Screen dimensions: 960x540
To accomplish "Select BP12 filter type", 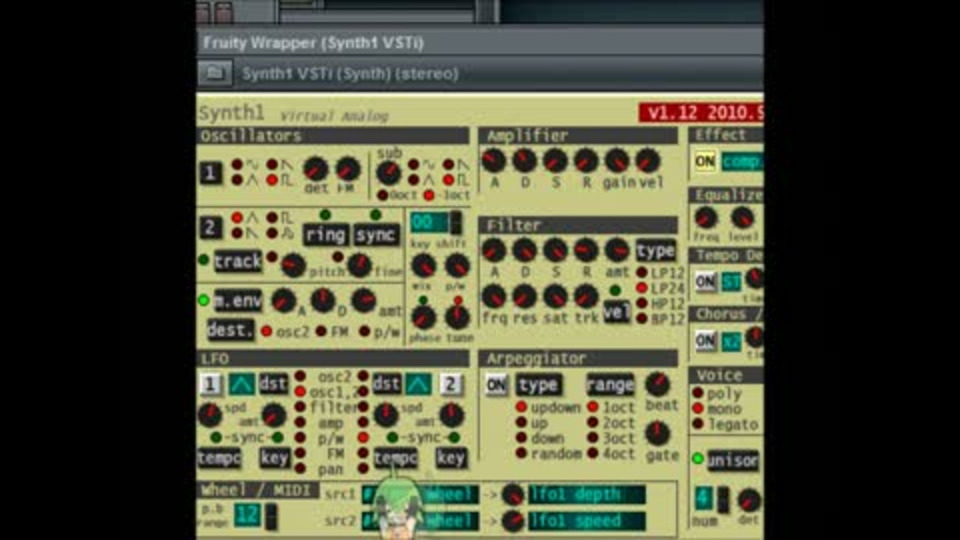I will click(642, 318).
